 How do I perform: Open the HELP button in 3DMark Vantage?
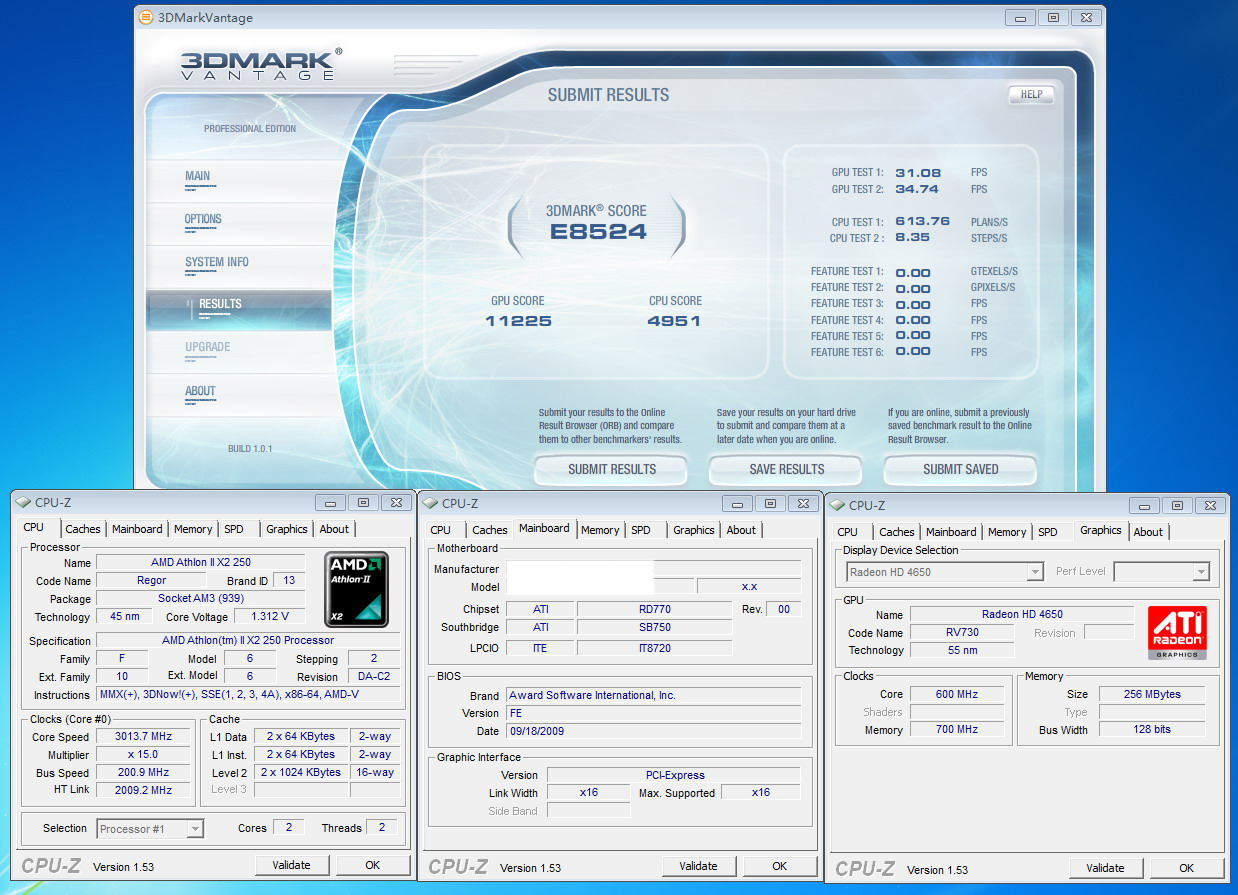click(1031, 95)
